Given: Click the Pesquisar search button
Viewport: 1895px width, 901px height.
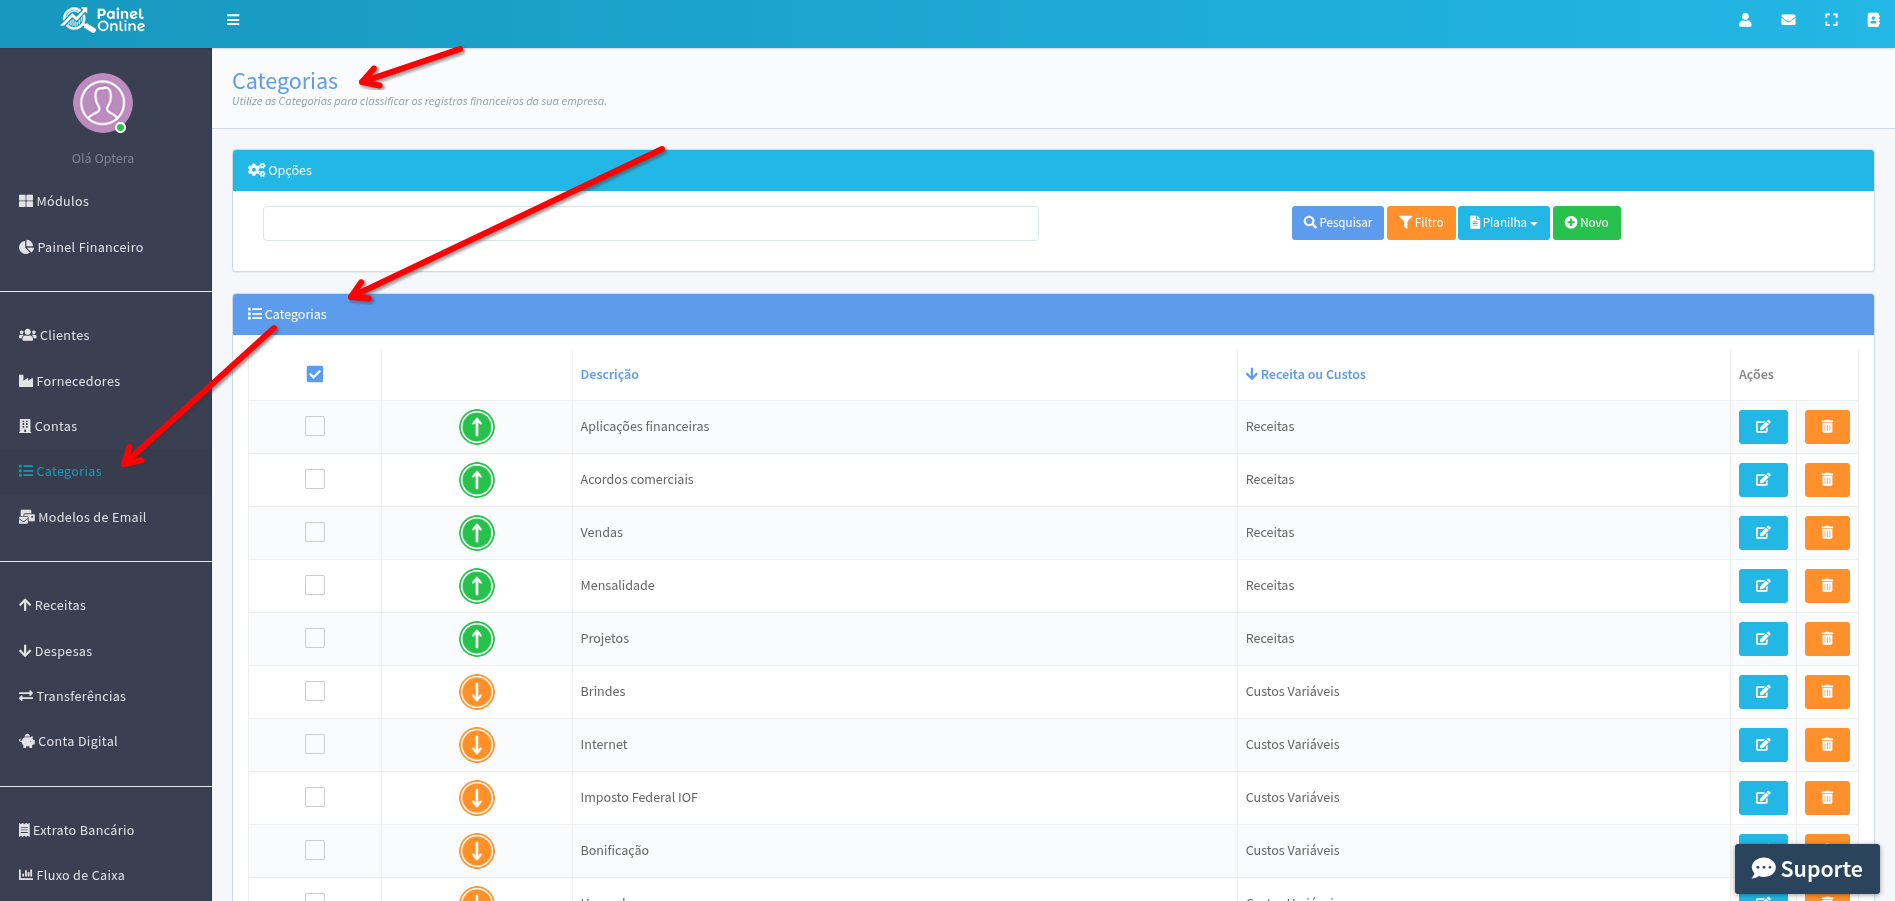Looking at the screenshot, I should [x=1337, y=223].
